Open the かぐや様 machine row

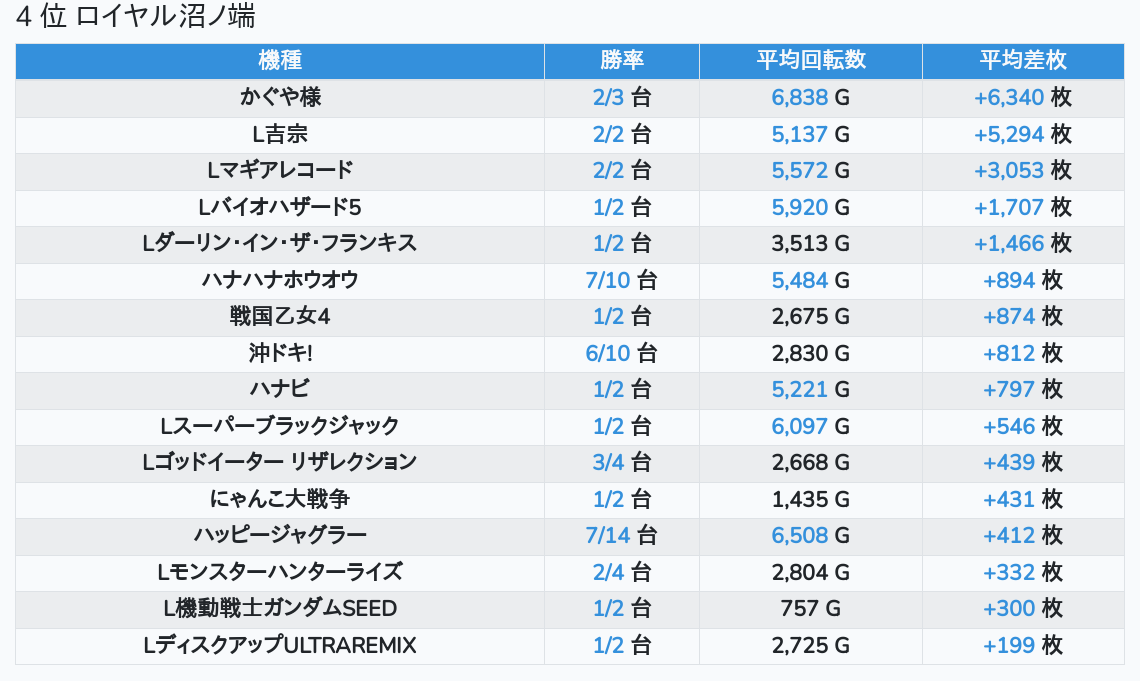click(x=570, y=97)
